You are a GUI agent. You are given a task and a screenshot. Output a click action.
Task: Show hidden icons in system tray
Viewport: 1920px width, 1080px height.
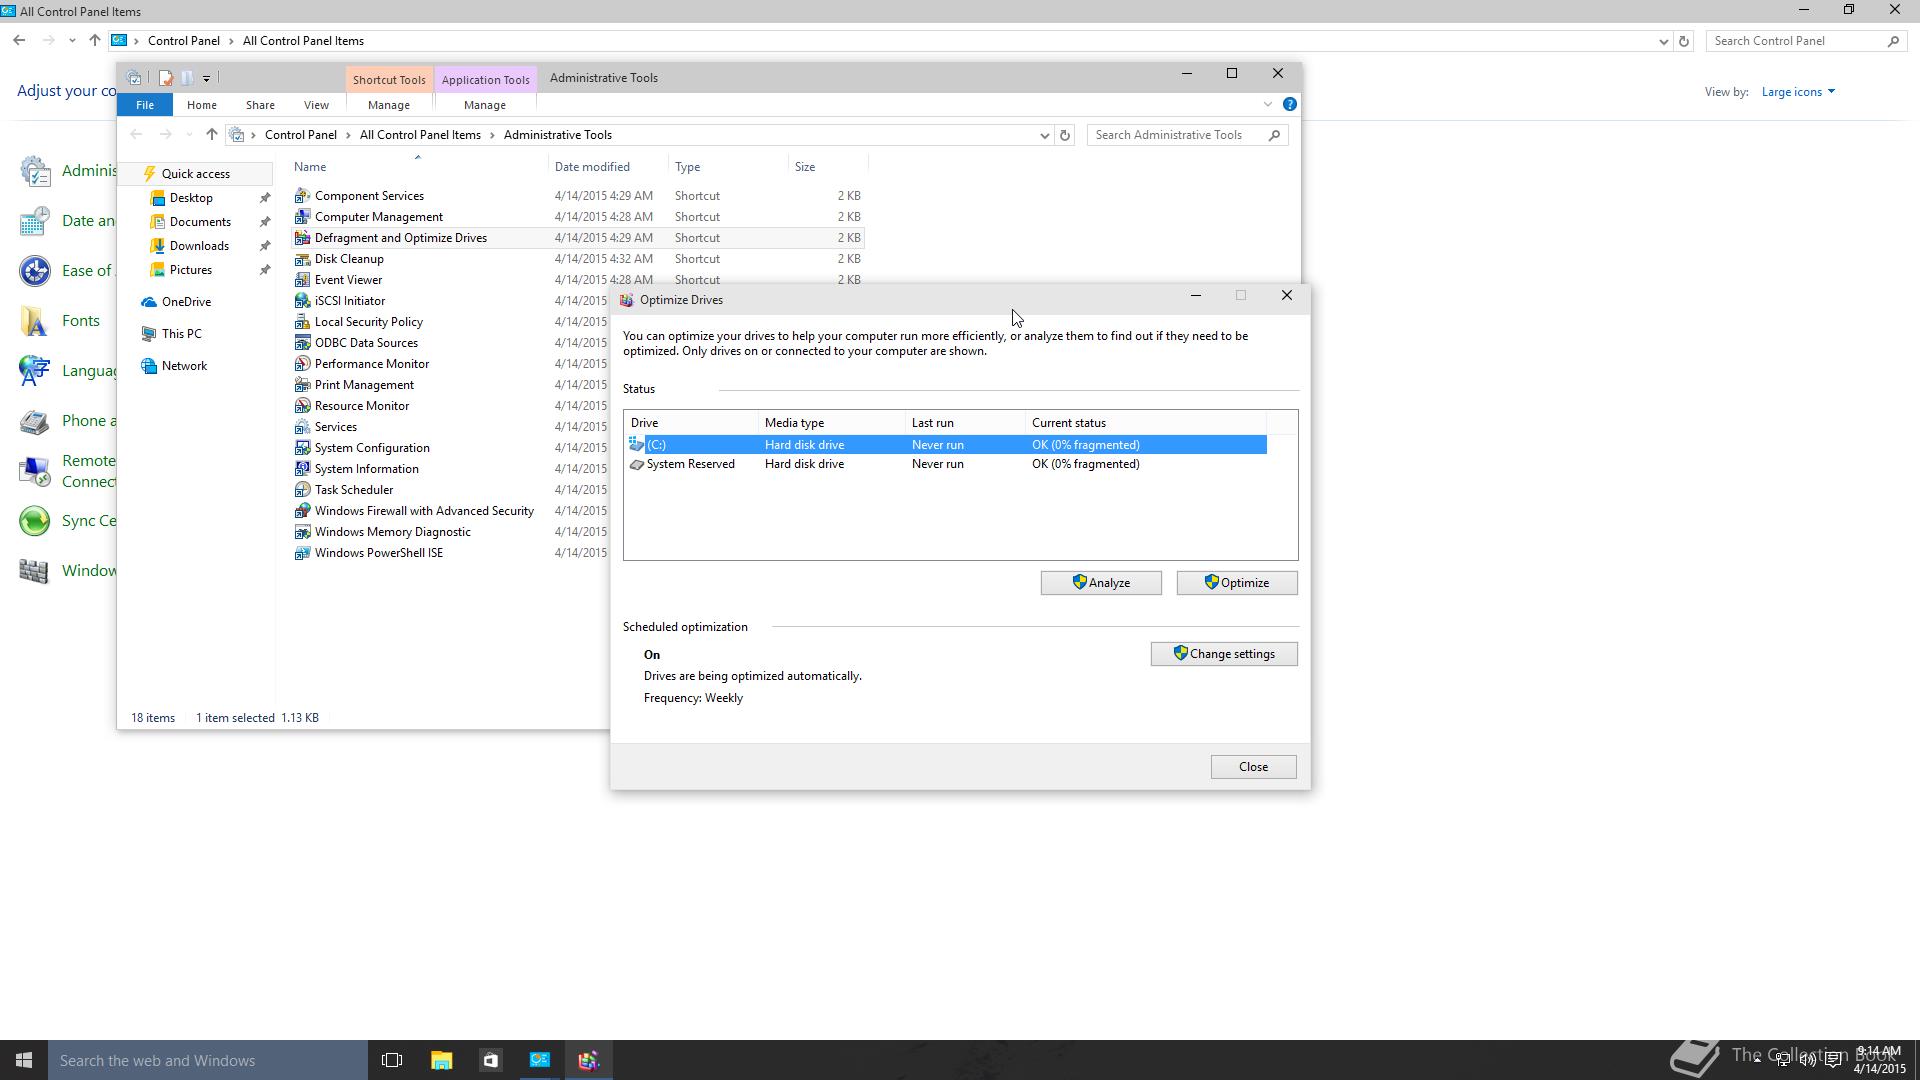[1757, 1060]
